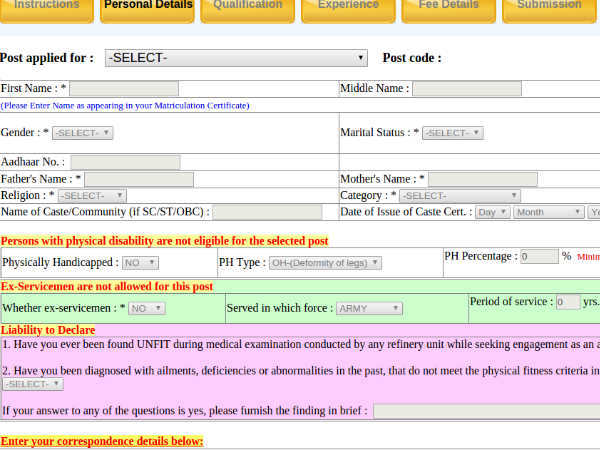Open the Instructions tab
Screen dimensions: 600x450
47,10
